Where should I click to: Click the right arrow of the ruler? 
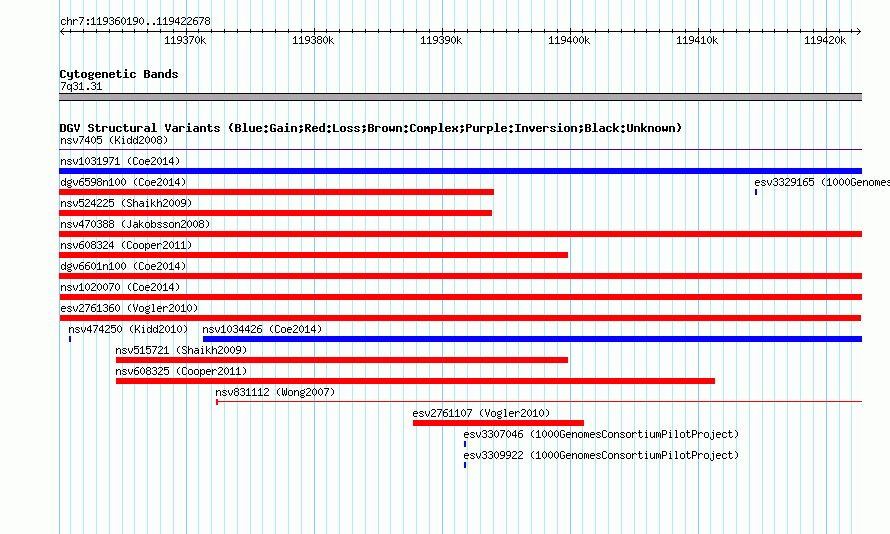click(859, 31)
